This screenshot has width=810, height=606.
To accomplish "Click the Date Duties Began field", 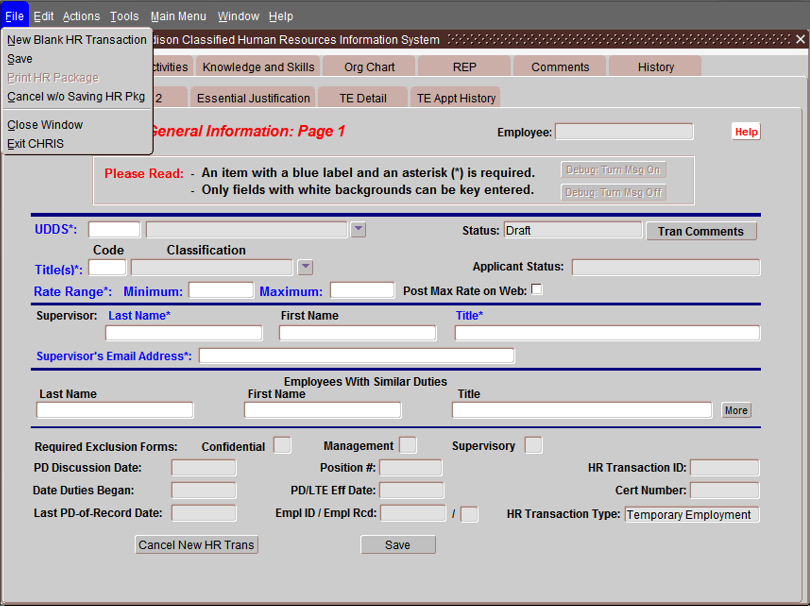I will tap(204, 490).
